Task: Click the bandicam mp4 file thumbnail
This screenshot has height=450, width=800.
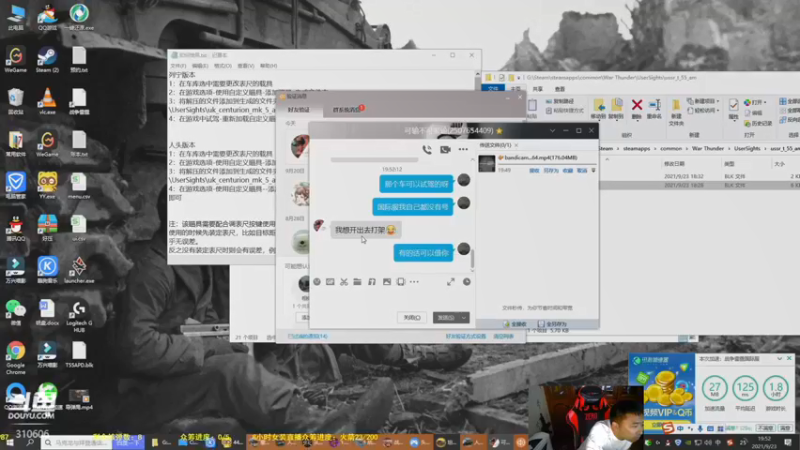Action: click(487, 163)
